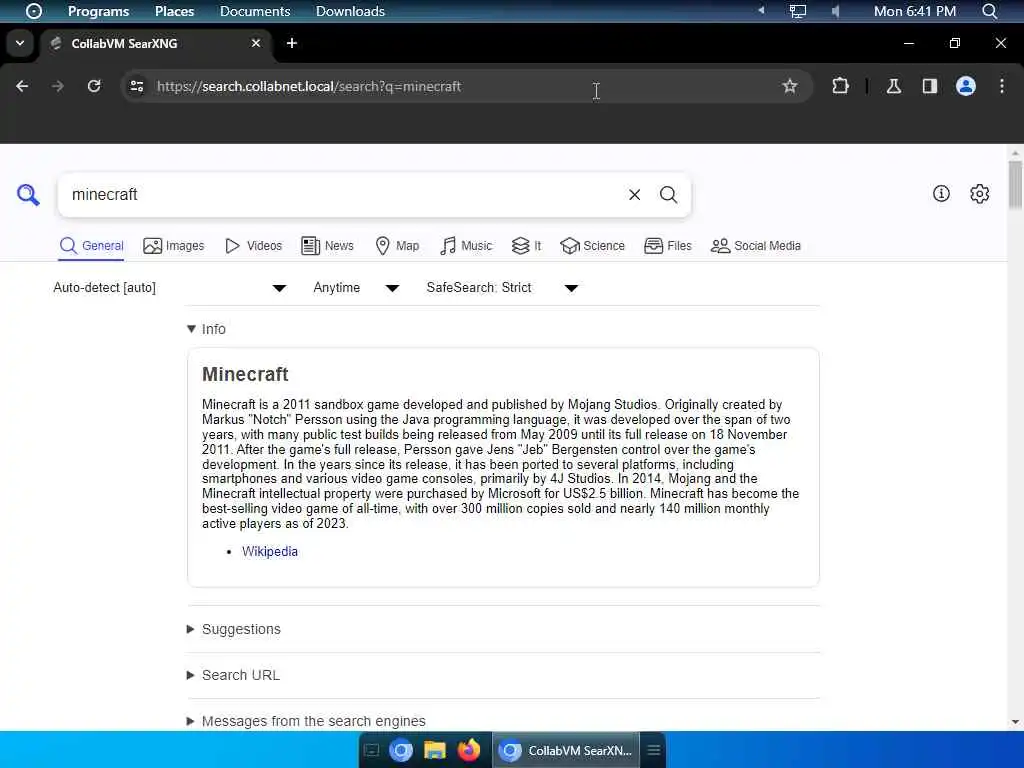Open the tab search dropdown arrow

[x=20, y=43]
